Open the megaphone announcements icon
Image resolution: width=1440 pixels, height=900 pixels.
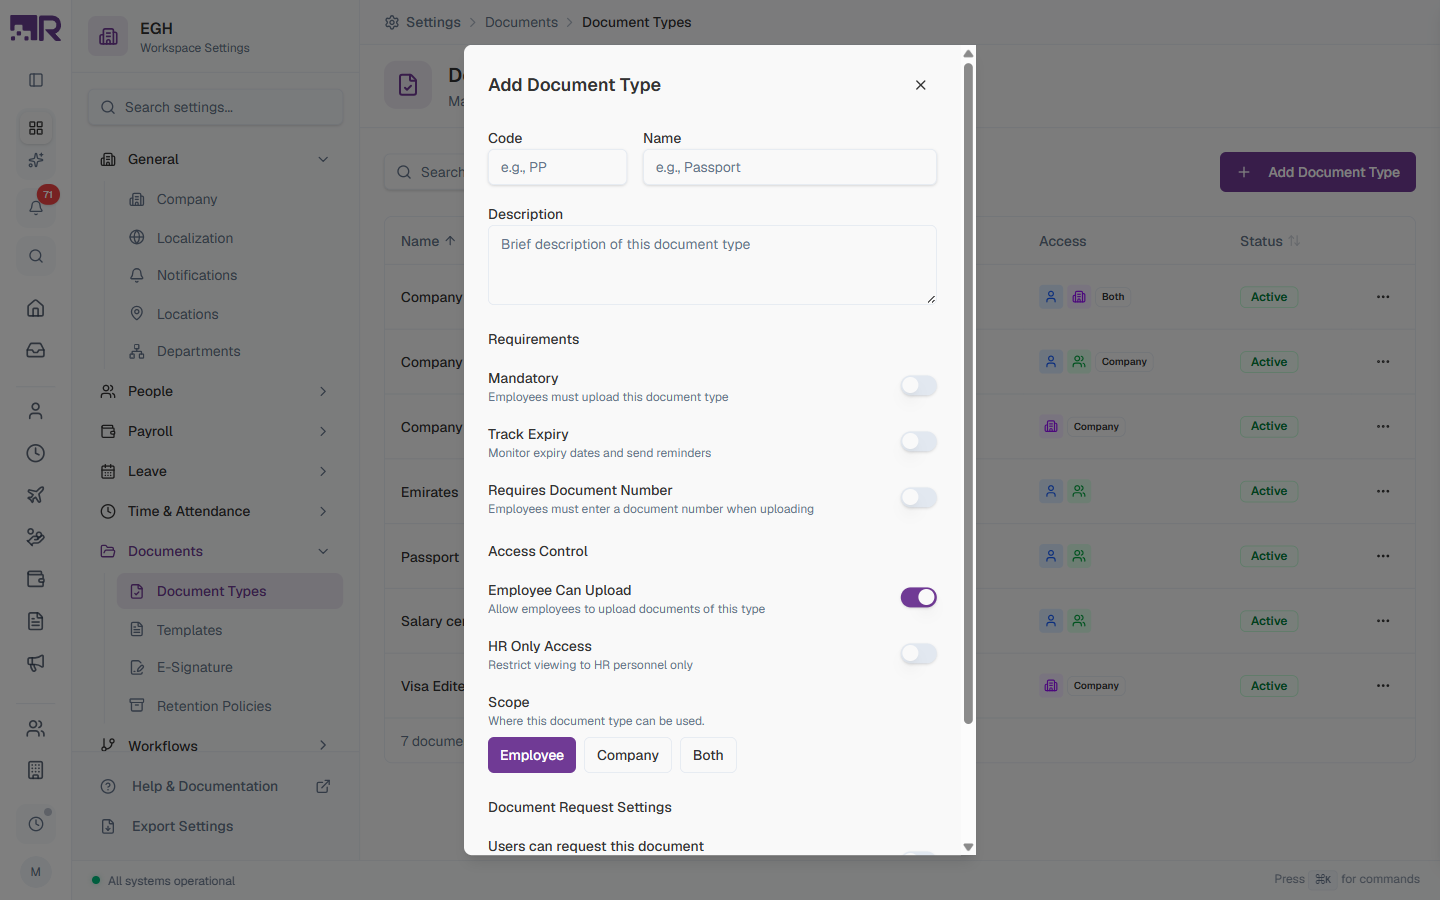36,663
